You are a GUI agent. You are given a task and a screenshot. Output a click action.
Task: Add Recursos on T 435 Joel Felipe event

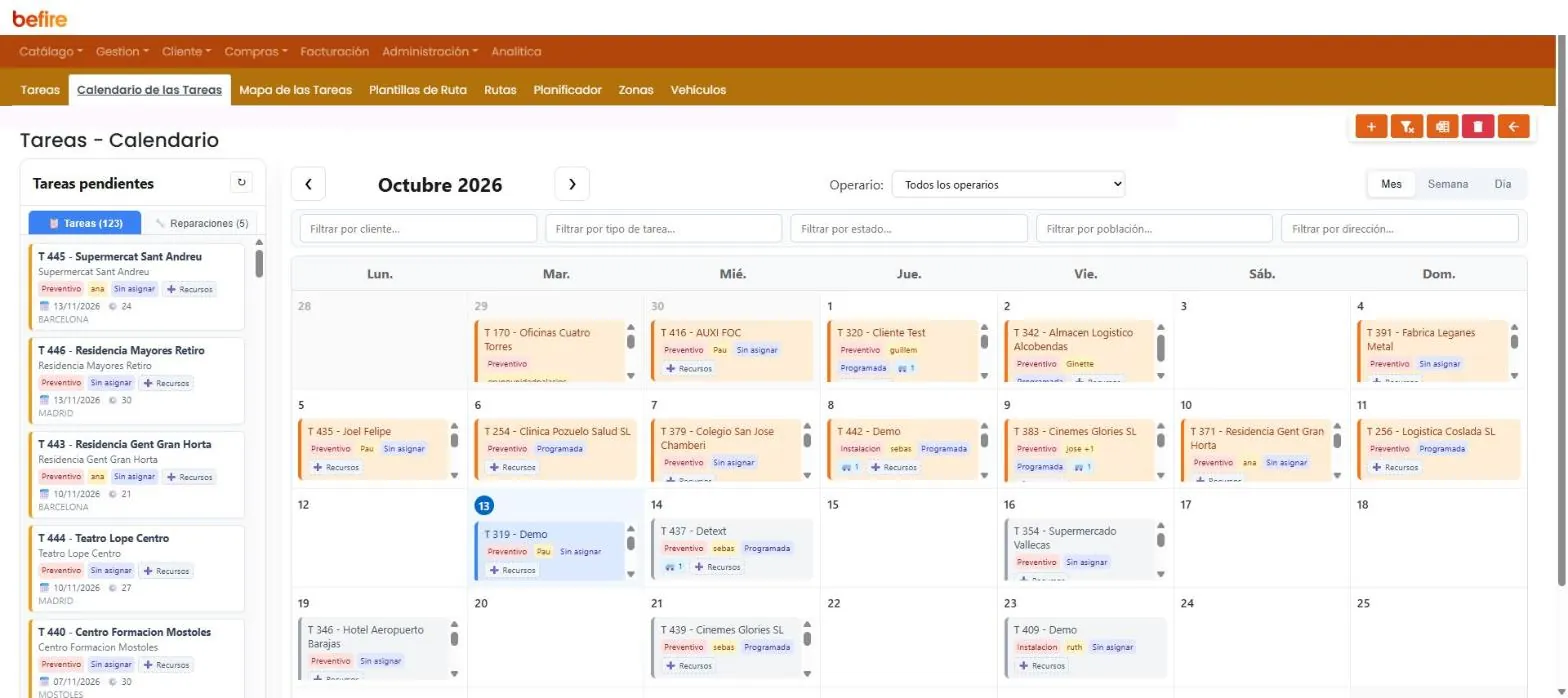coord(336,467)
